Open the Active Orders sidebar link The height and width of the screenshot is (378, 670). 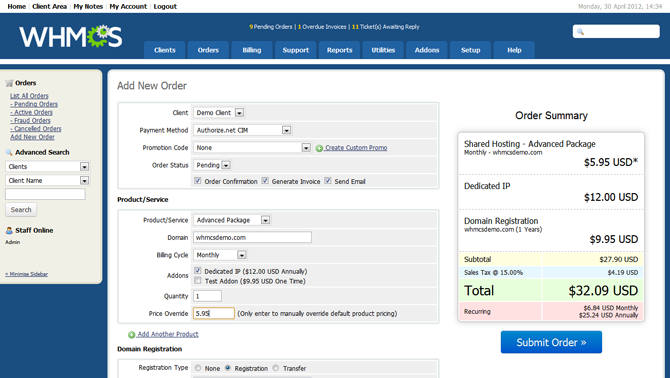pos(31,112)
